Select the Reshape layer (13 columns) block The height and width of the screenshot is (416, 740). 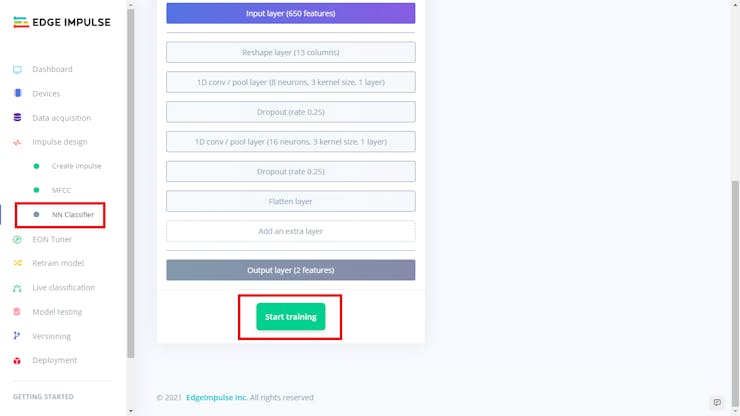coord(290,52)
